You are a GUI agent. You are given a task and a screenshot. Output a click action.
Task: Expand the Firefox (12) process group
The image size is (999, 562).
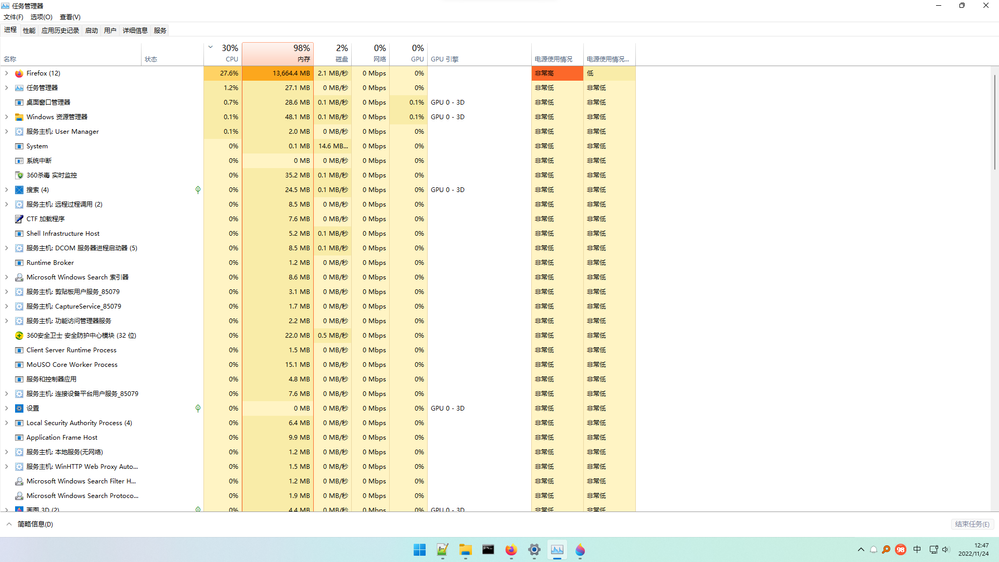[x=7, y=73]
